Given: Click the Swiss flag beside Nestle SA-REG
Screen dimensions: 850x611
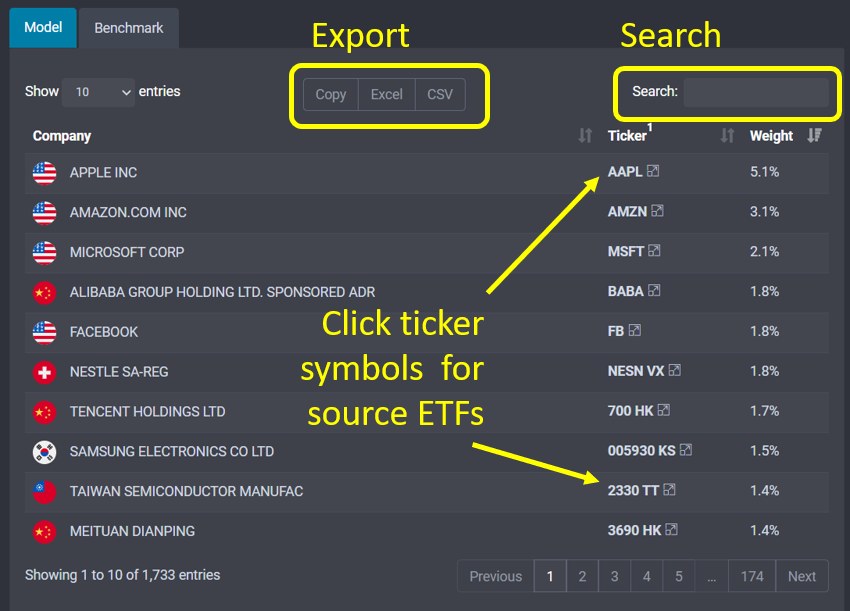Looking at the screenshot, I should point(44,372).
